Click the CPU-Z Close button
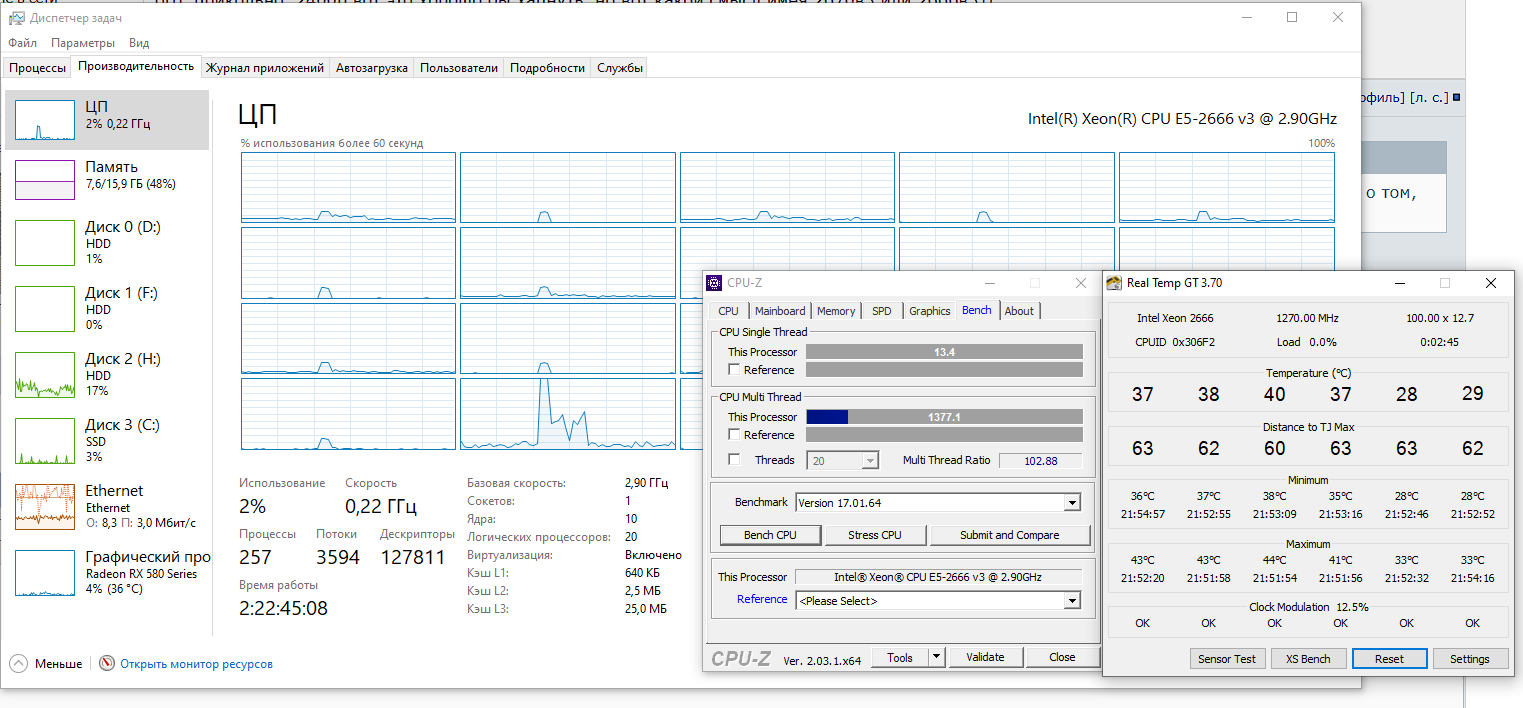 tap(1062, 657)
